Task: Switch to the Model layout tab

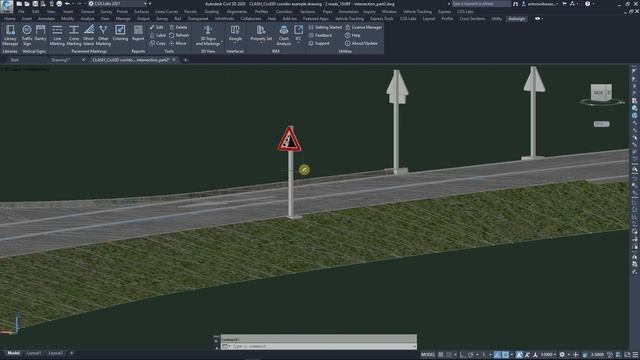Action: 13,353
